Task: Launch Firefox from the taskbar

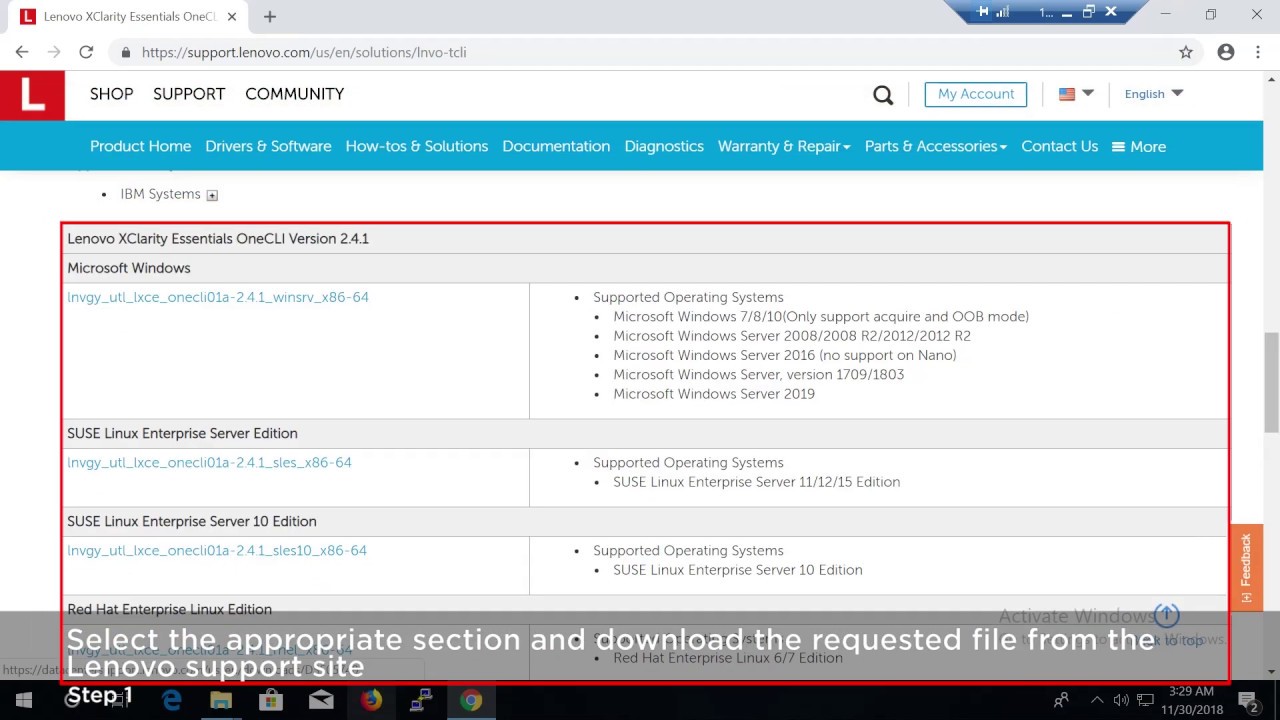Action: (x=371, y=700)
